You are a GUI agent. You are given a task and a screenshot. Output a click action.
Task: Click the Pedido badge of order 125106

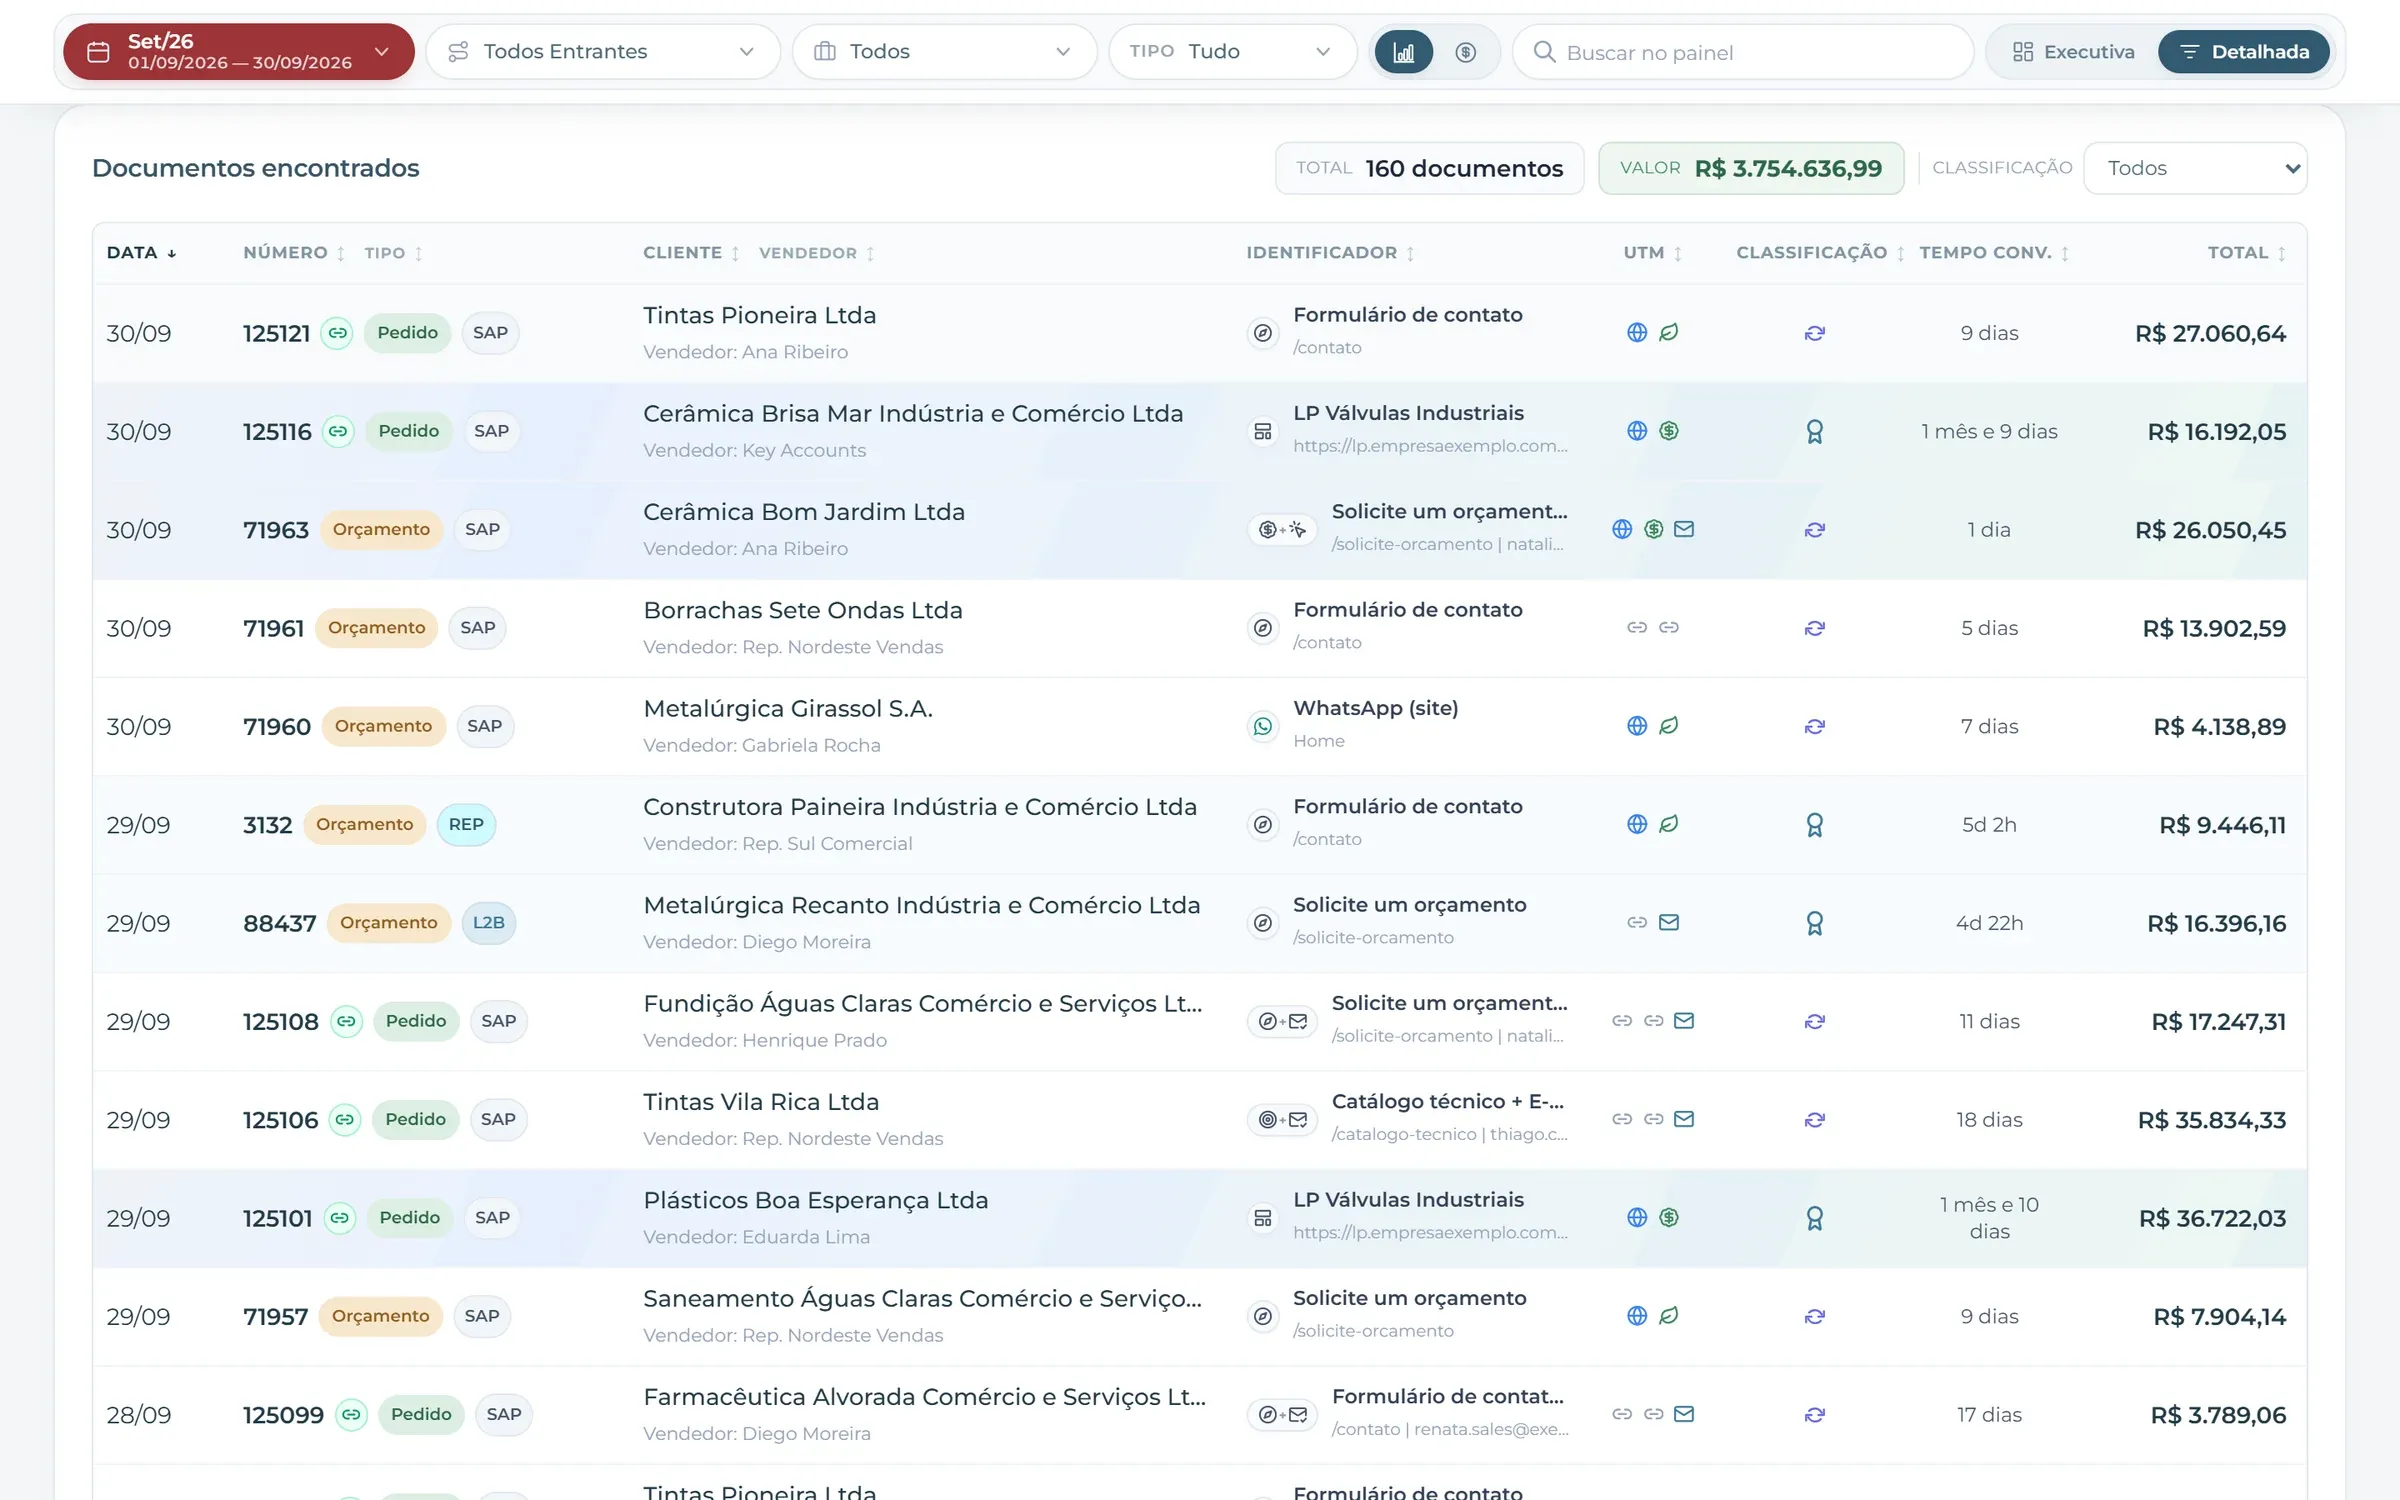[415, 1119]
